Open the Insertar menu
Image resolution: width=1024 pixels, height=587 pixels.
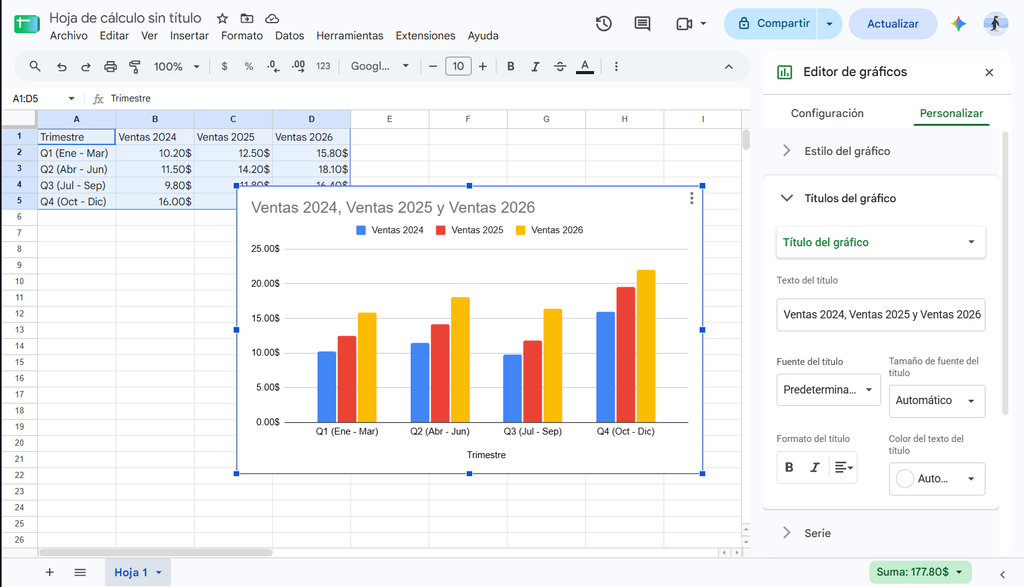(189, 36)
